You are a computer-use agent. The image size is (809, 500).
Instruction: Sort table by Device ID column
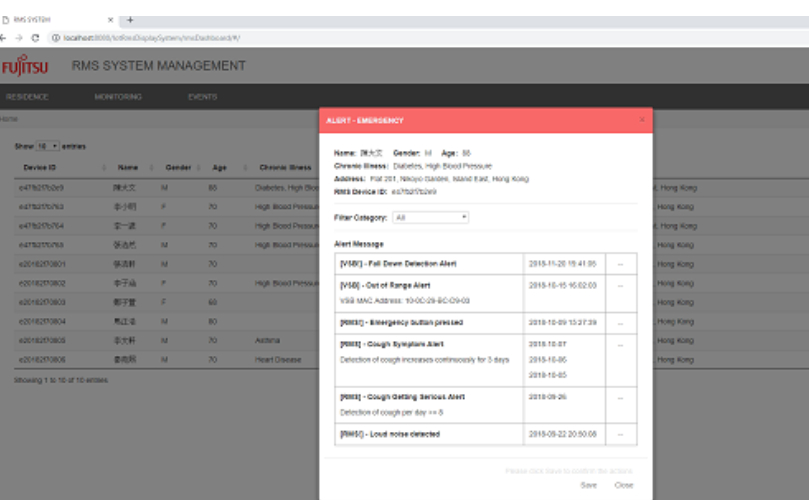pos(40,168)
